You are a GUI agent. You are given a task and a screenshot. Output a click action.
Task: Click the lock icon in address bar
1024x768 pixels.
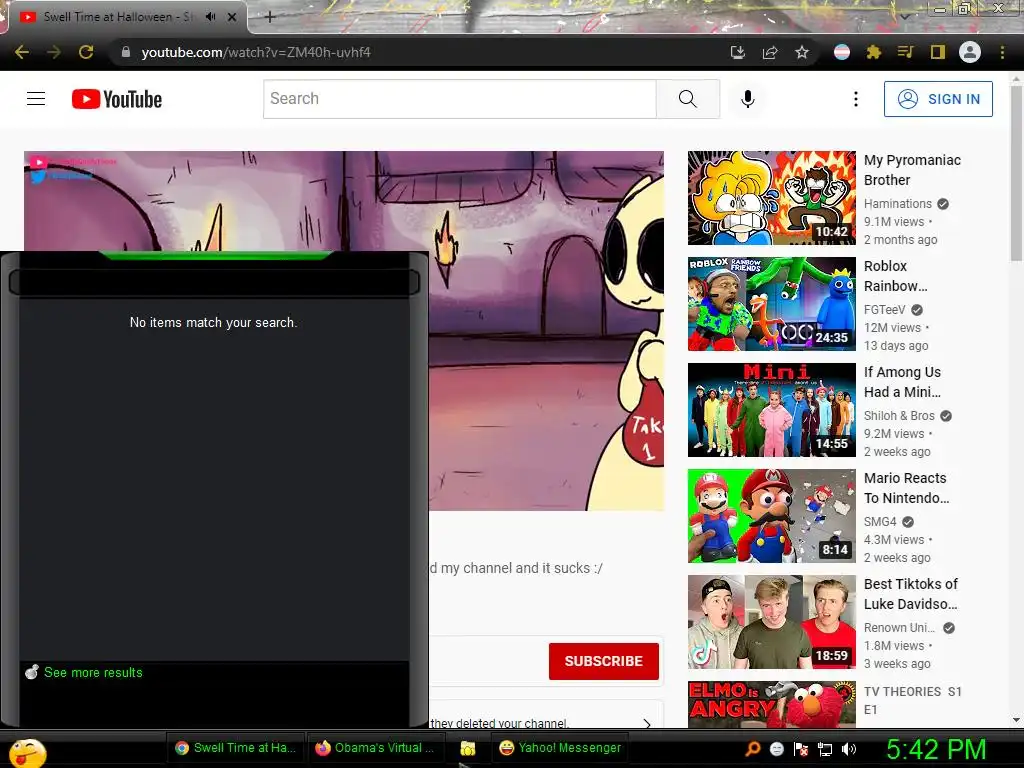126,52
